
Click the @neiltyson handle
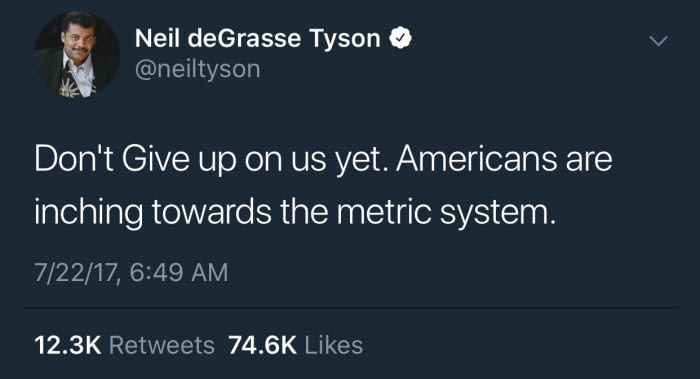[197, 70]
